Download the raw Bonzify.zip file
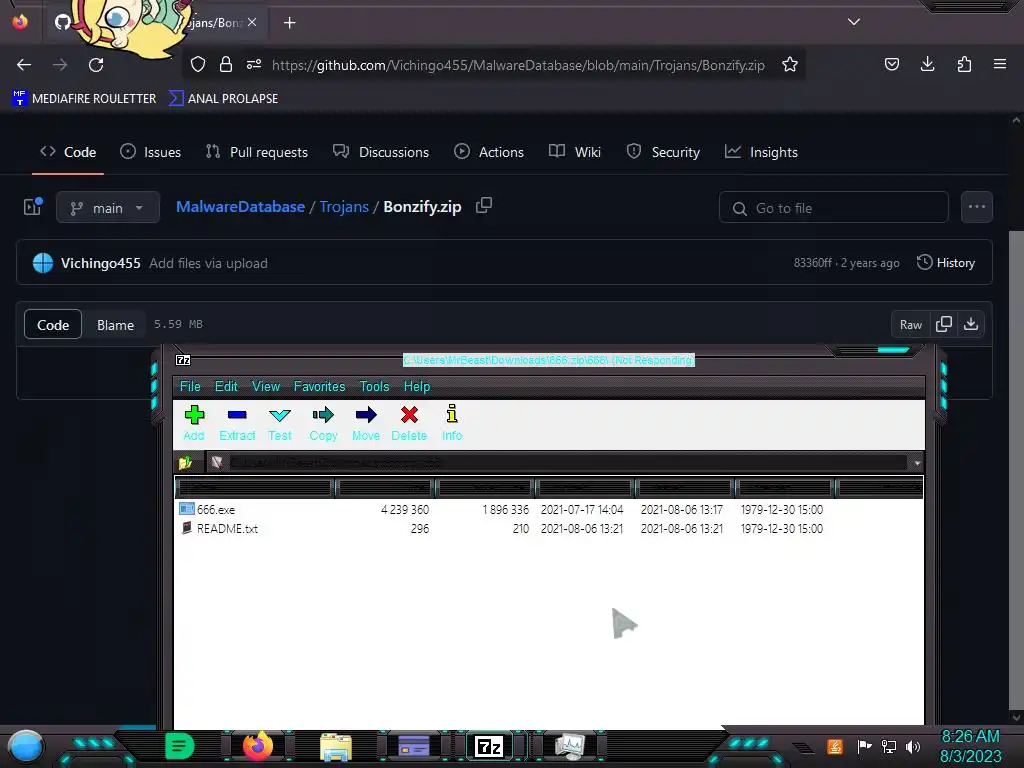1024x768 pixels. pyautogui.click(x=971, y=325)
